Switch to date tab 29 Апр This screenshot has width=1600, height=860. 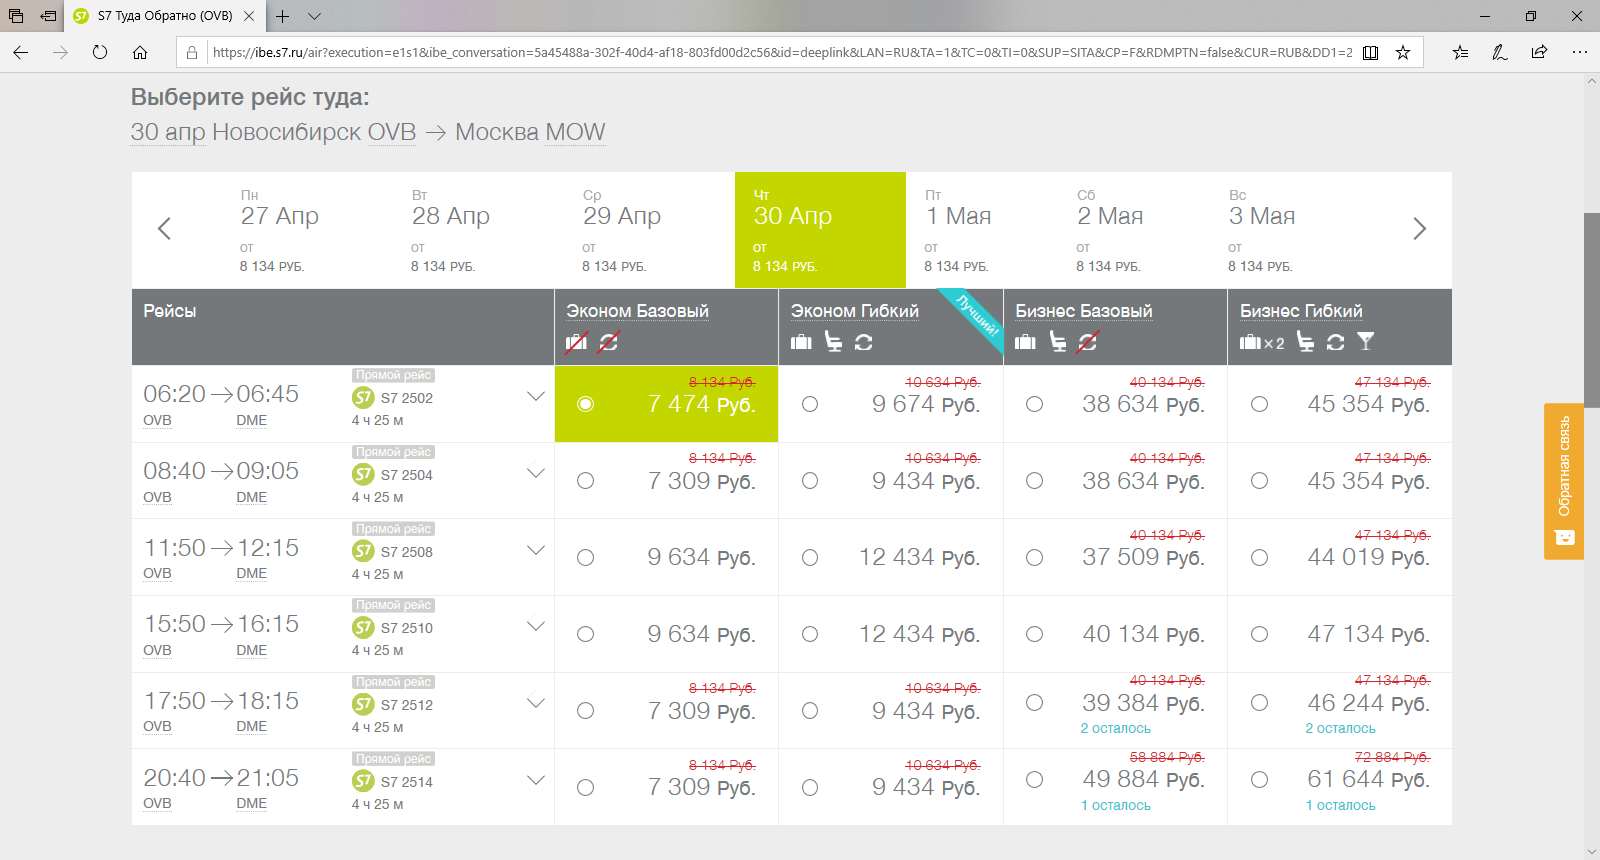tap(650, 230)
